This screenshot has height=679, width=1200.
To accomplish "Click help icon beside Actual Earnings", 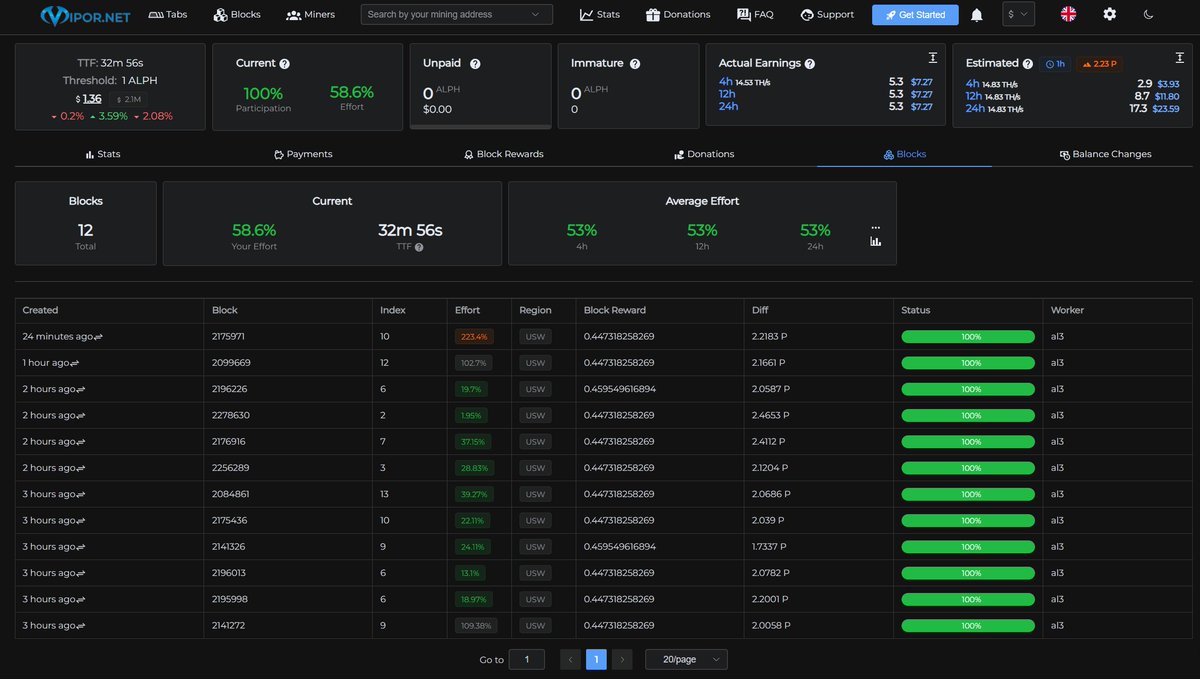I will (x=810, y=64).
